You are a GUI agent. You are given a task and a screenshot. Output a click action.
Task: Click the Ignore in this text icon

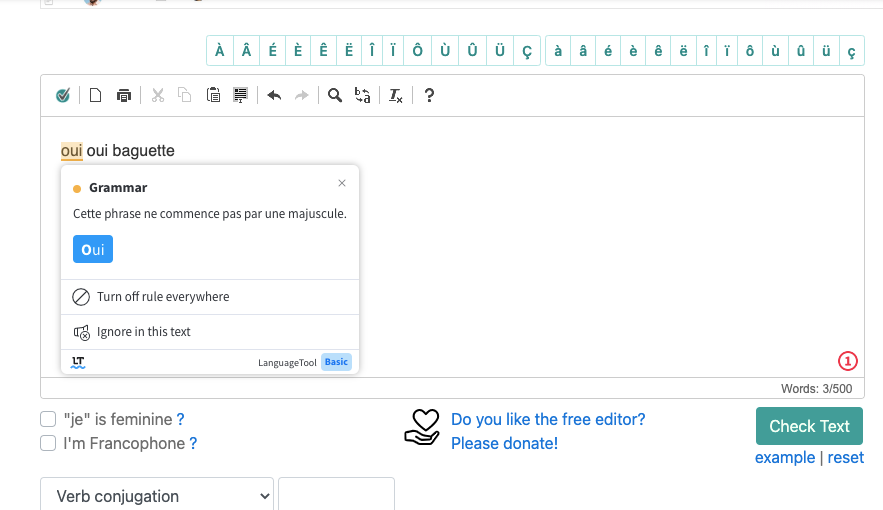tap(82, 332)
